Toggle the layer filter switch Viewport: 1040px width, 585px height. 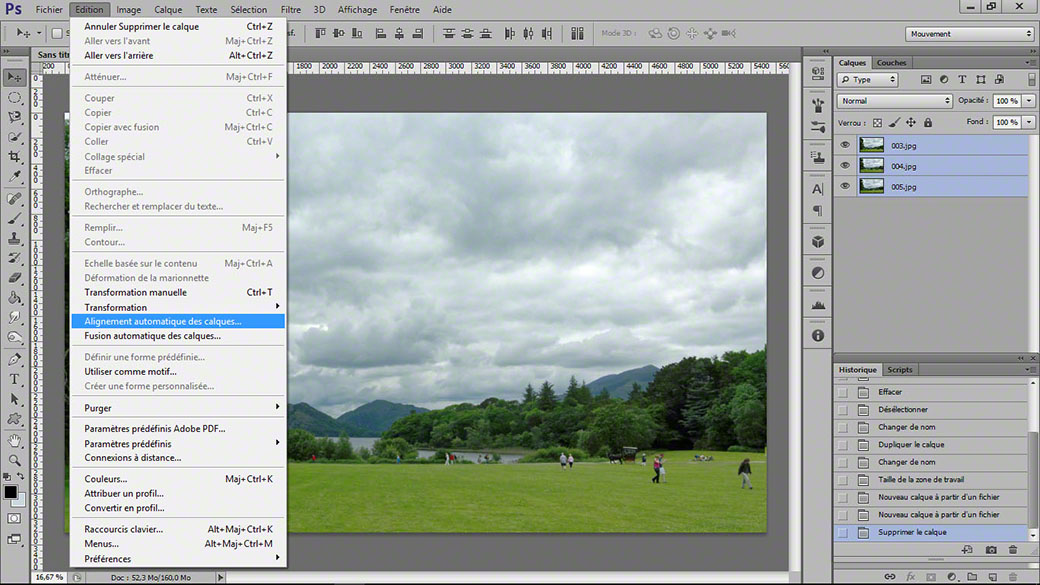click(x=1031, y=80)
